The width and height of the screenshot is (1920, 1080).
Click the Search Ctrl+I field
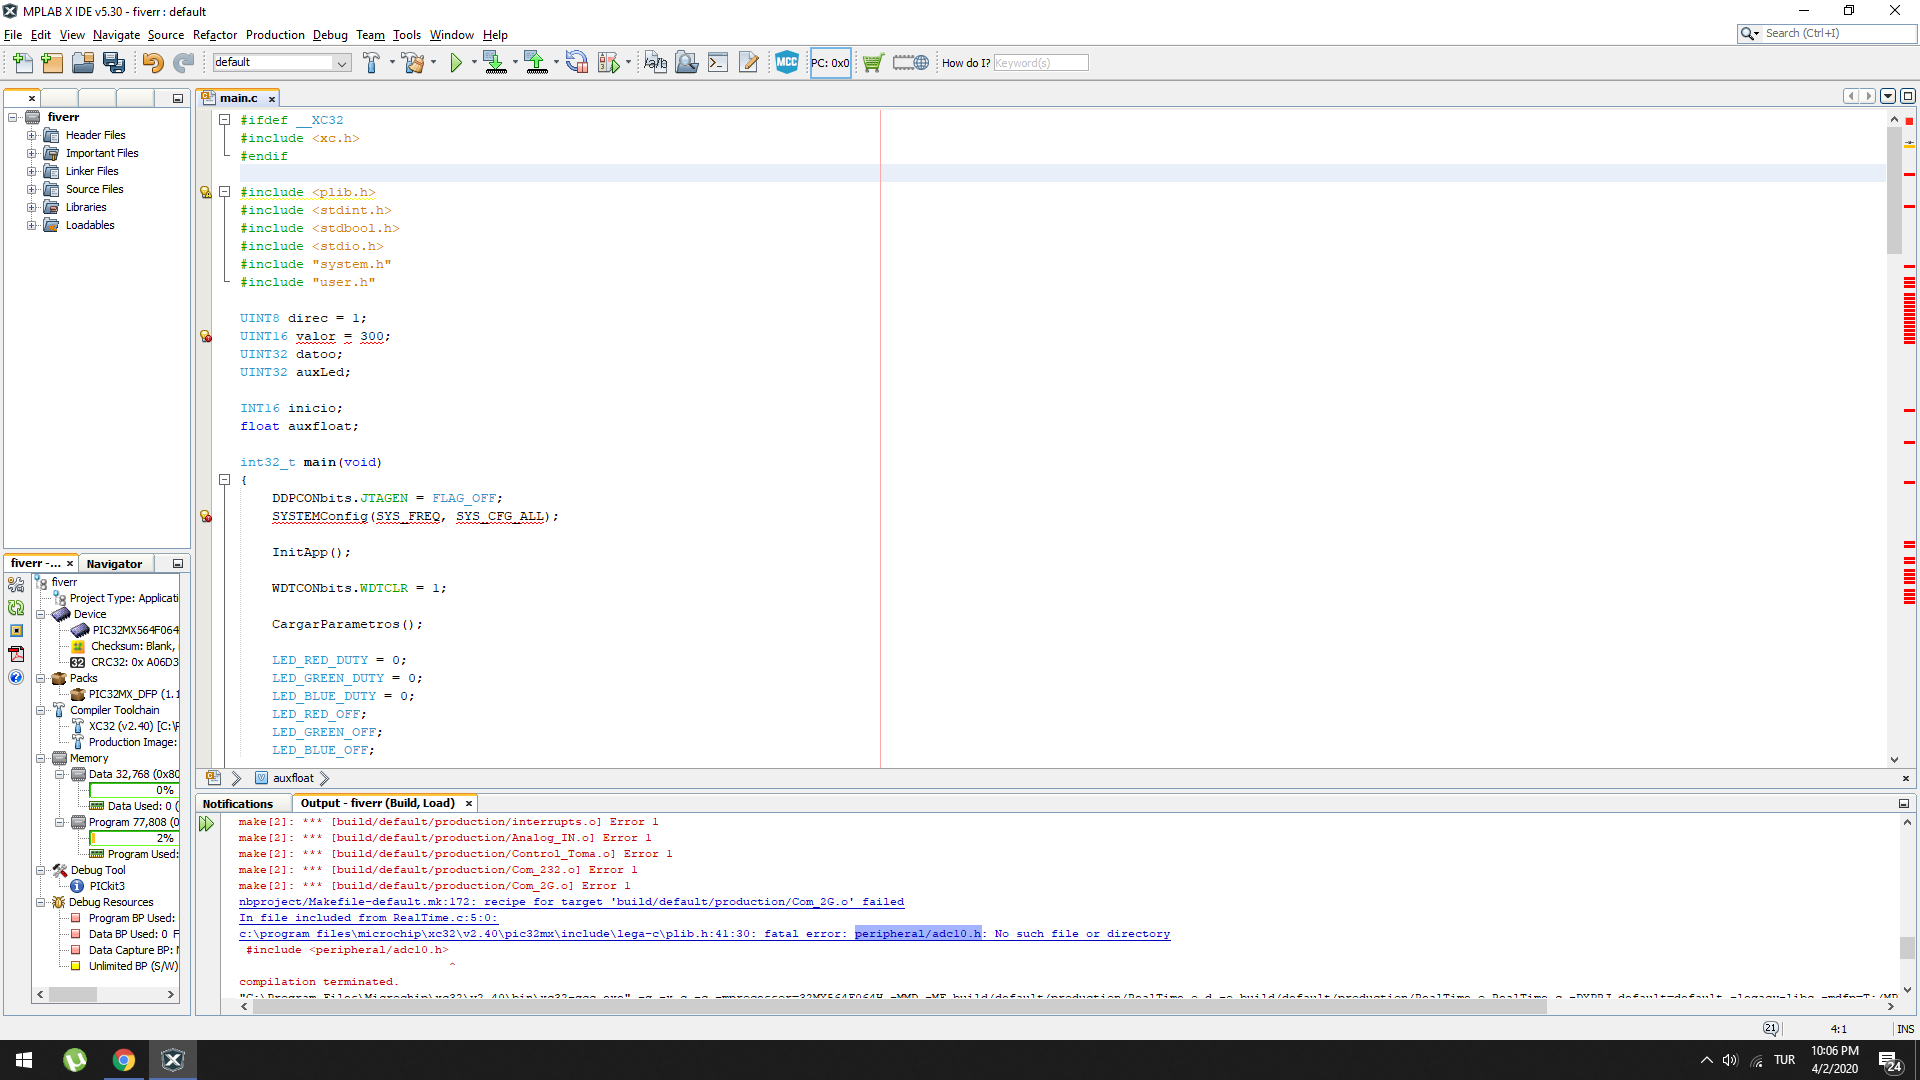(1839, 33)
